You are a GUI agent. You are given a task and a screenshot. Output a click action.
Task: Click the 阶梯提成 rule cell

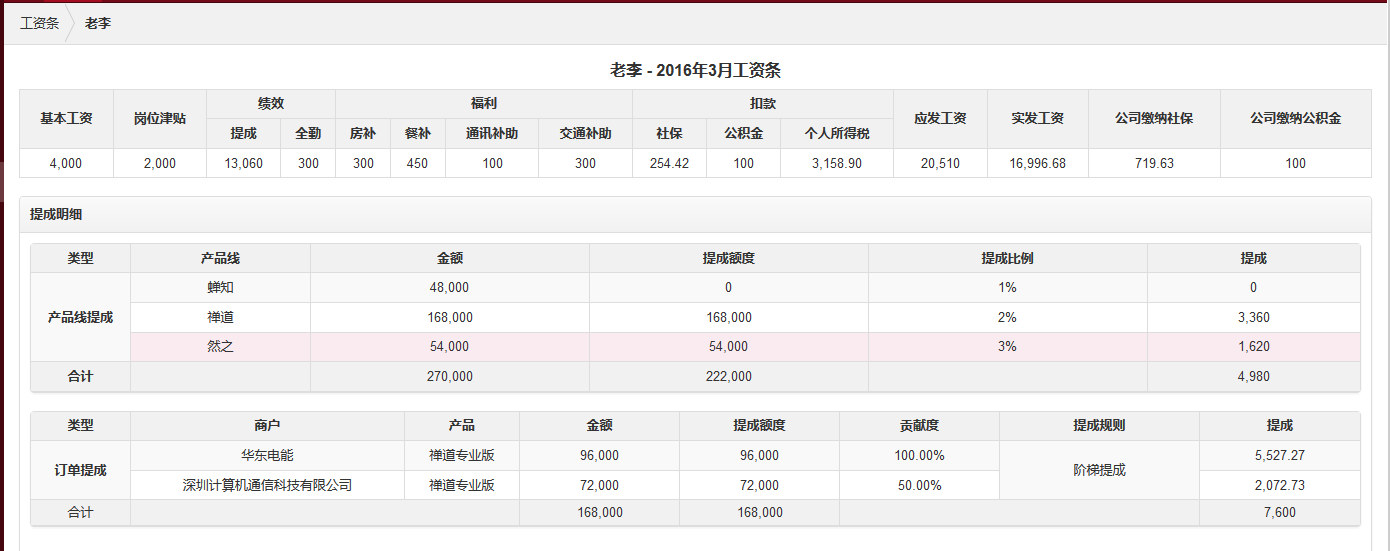[x=1099, y=470]
